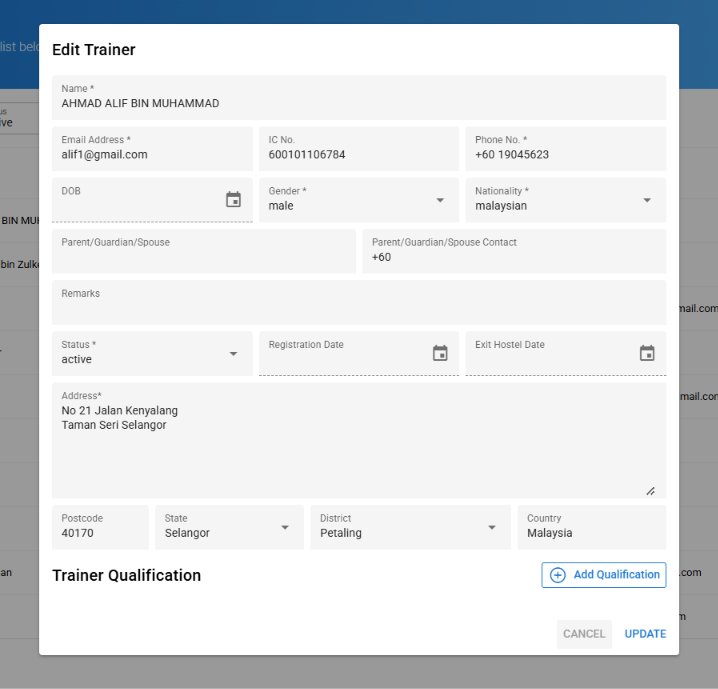Click into the IC No. field

[359, 149]
